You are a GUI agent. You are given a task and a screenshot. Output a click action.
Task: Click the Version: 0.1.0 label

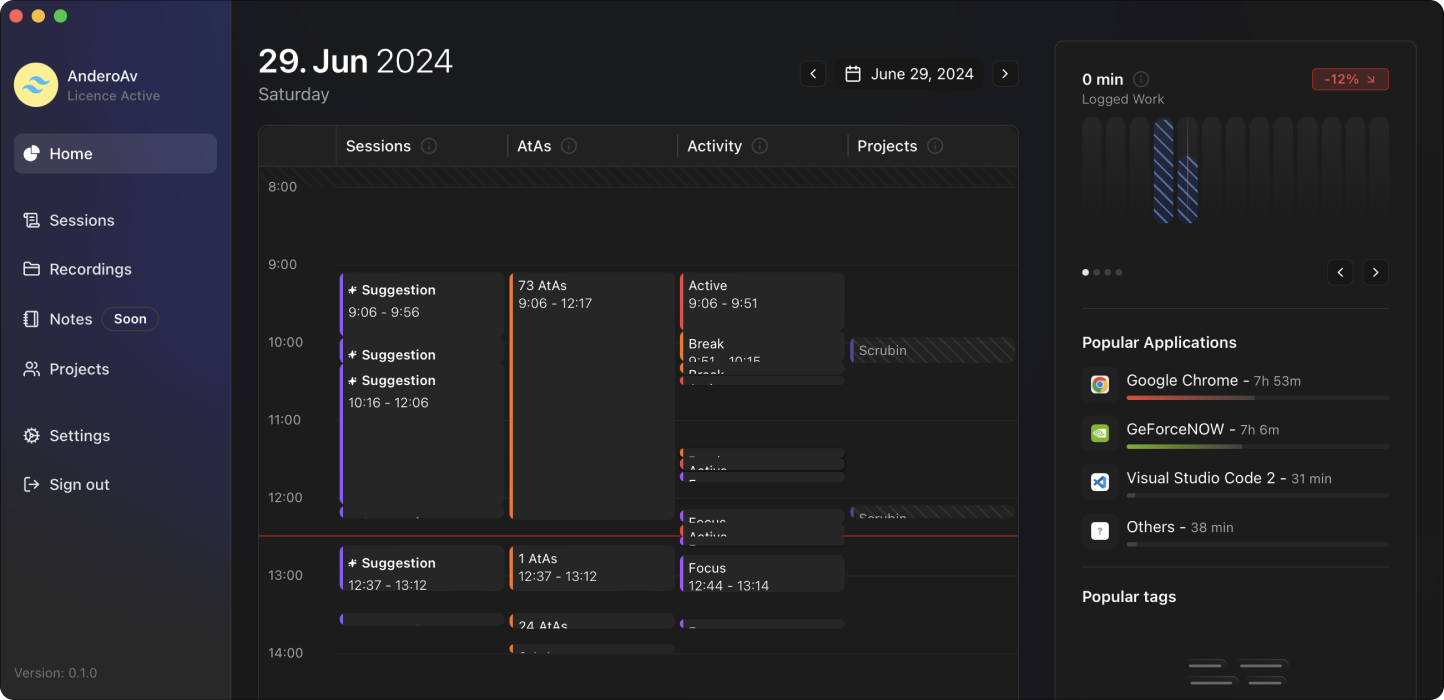coord(56,673)
